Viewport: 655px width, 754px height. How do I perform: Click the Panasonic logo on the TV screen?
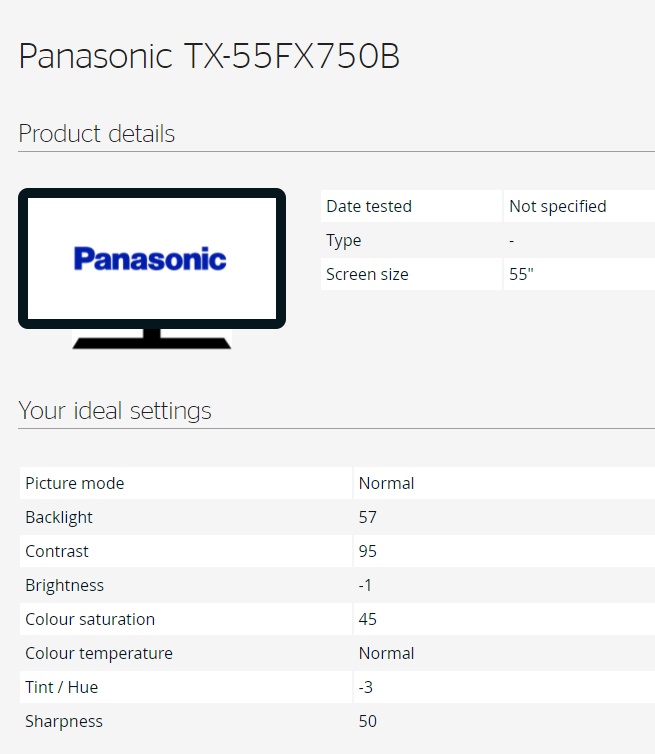[150, 259]
